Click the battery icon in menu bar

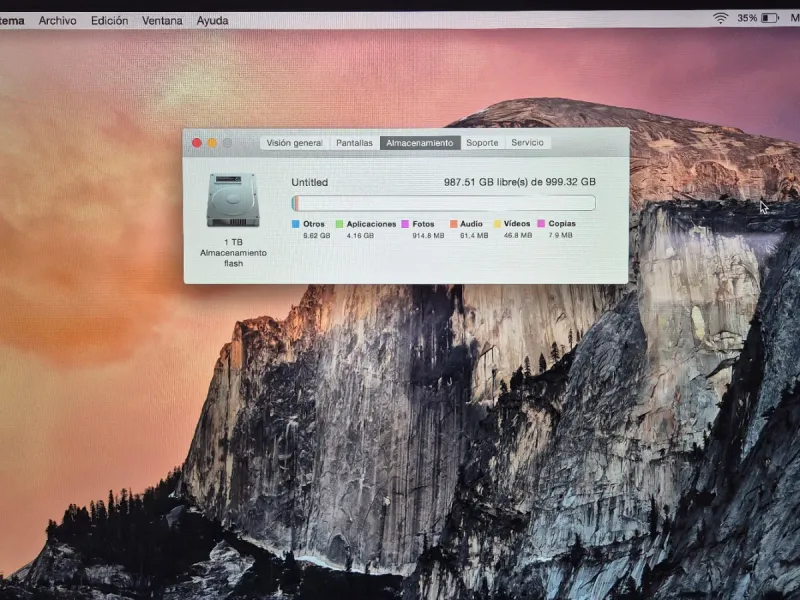pyautogui.click(x=770, y=18)
